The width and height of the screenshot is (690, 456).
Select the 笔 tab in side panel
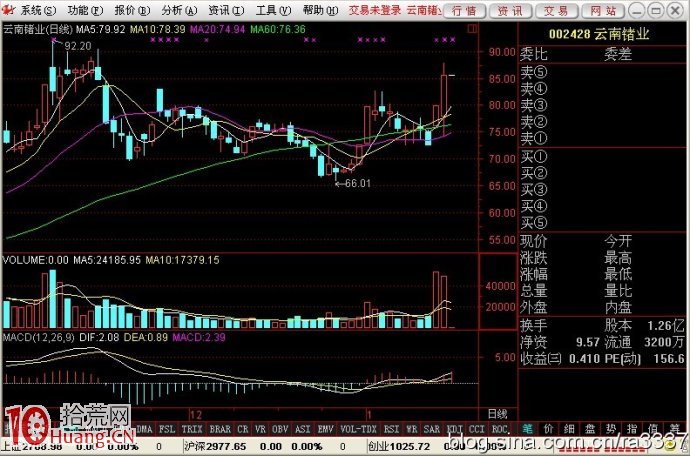coord(527,429)
